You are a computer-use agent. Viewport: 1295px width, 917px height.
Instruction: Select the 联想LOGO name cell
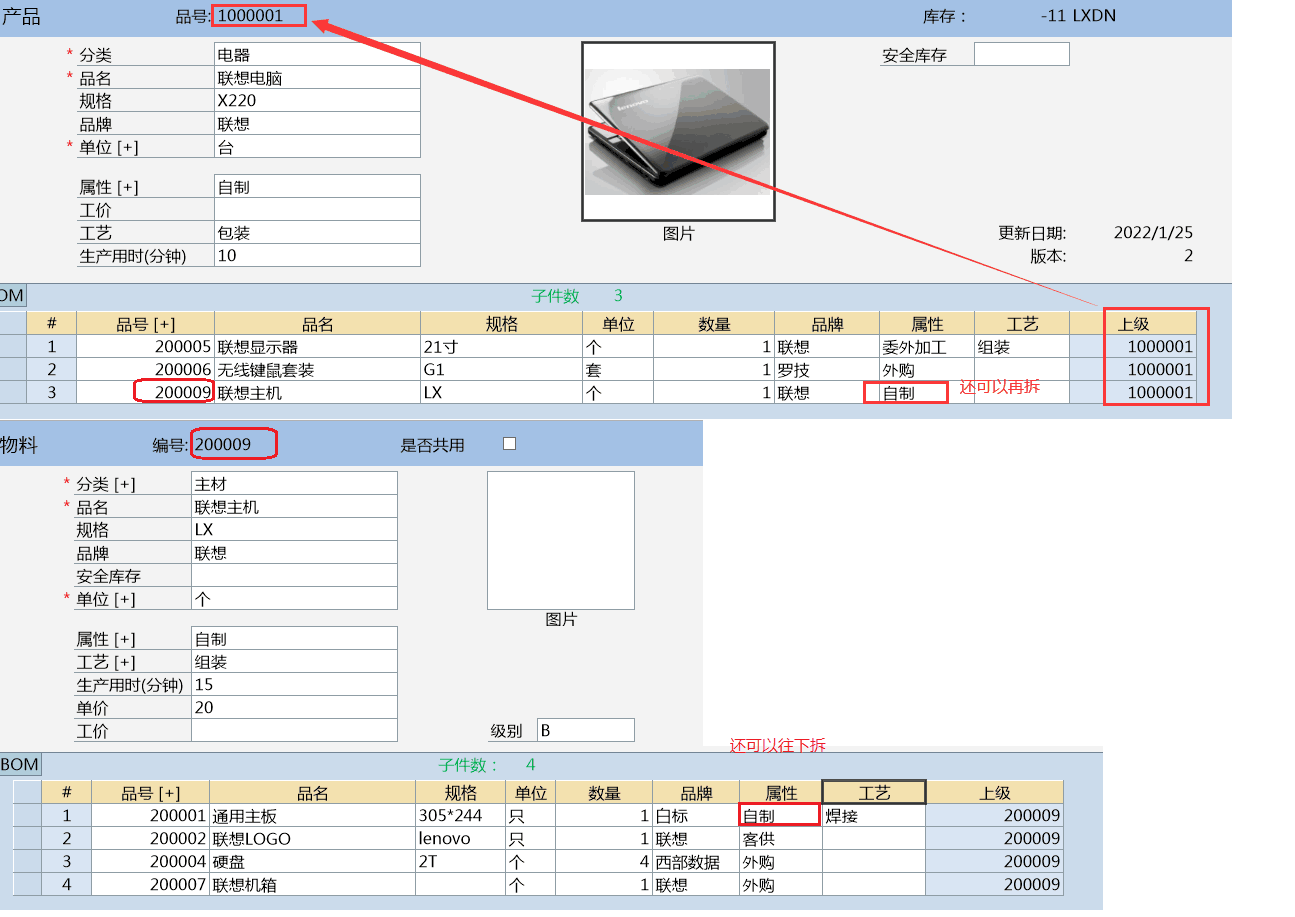pyautogui.click(x=312, y=839)
